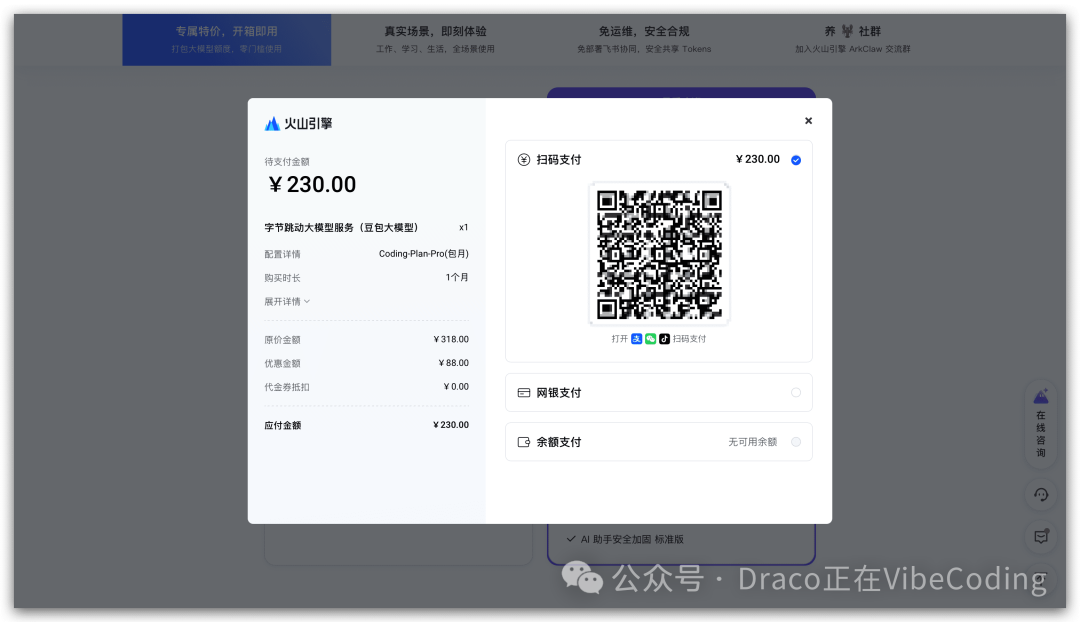Click the yen icon beside 扫码支付
The width and height of the screenshot is (1080, 622).
coord(523,160)
